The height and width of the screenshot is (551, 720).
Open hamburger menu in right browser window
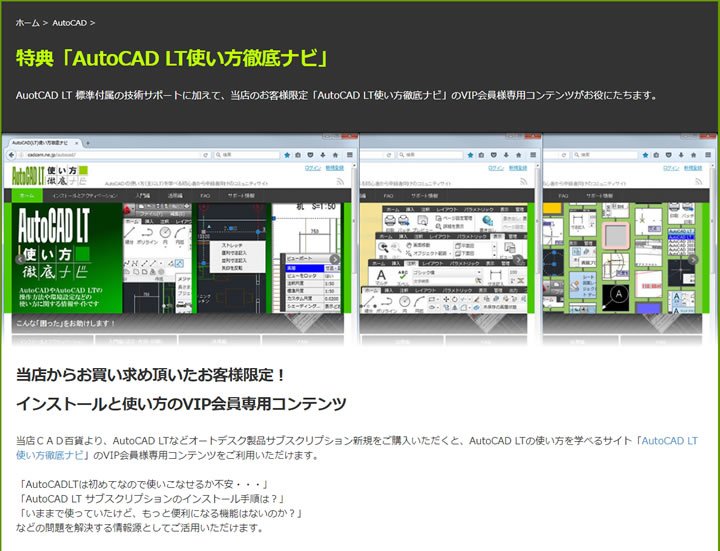point(708,155)
